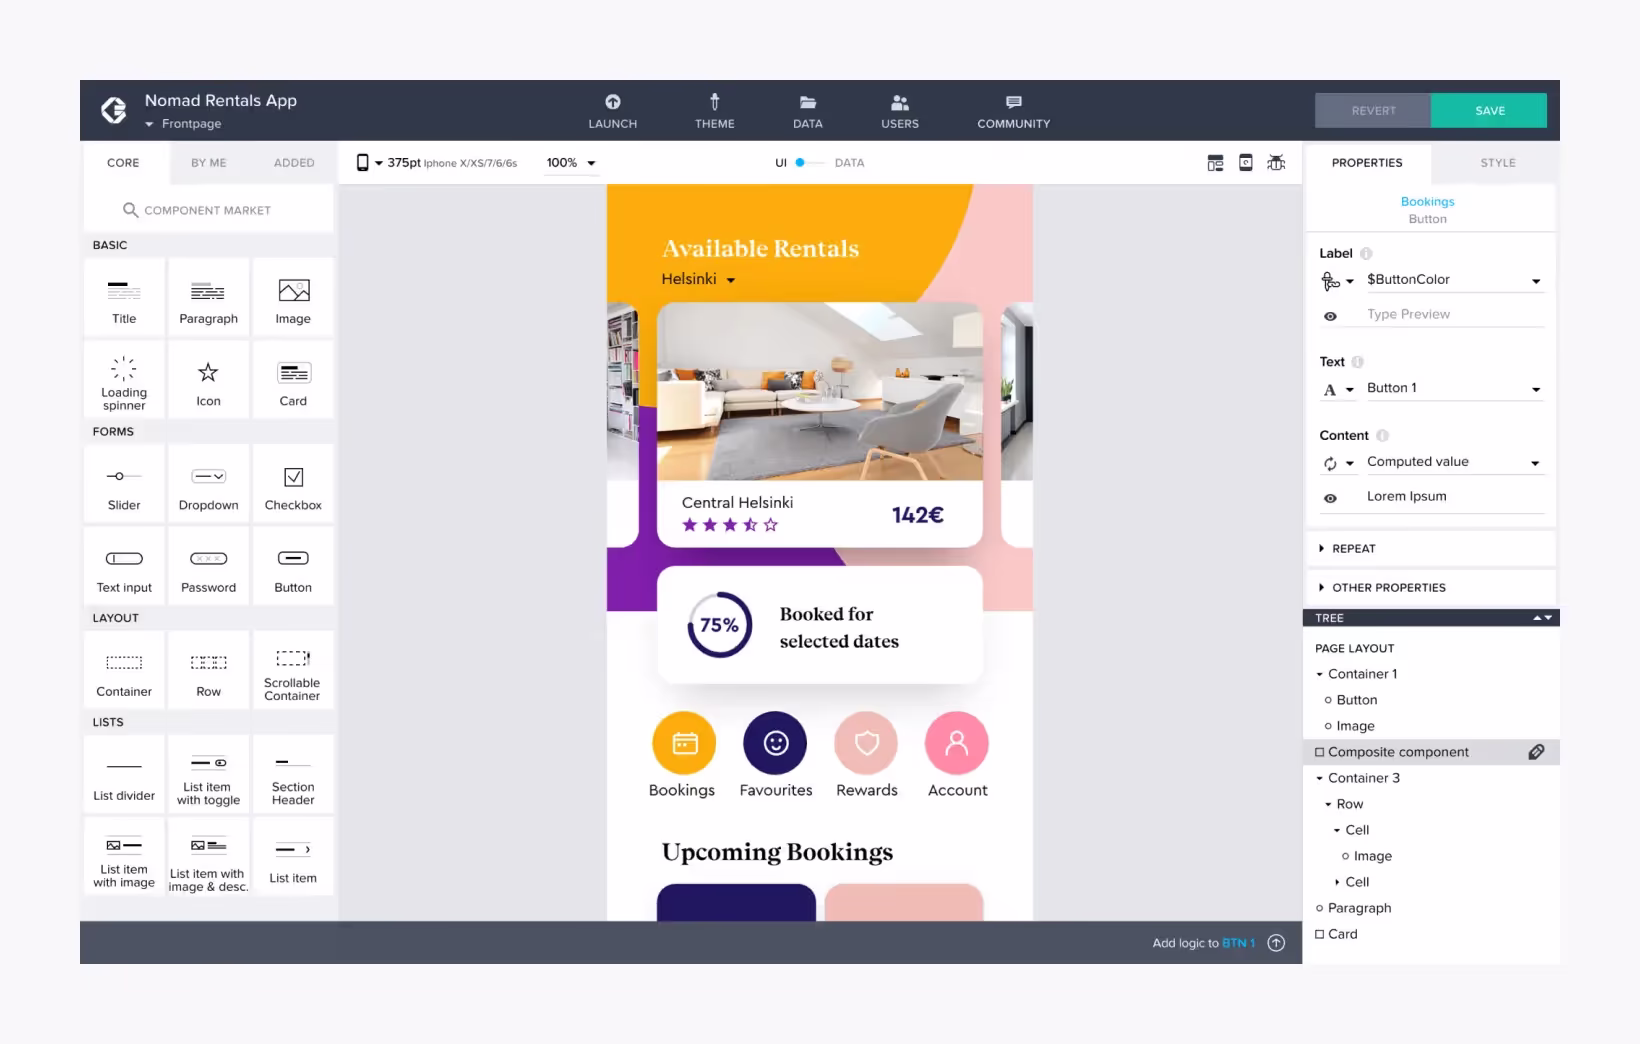Click the layout view icon in canvas toolbar
The height and width of the screenshot is (1044, 1640).
point(1215,163)
